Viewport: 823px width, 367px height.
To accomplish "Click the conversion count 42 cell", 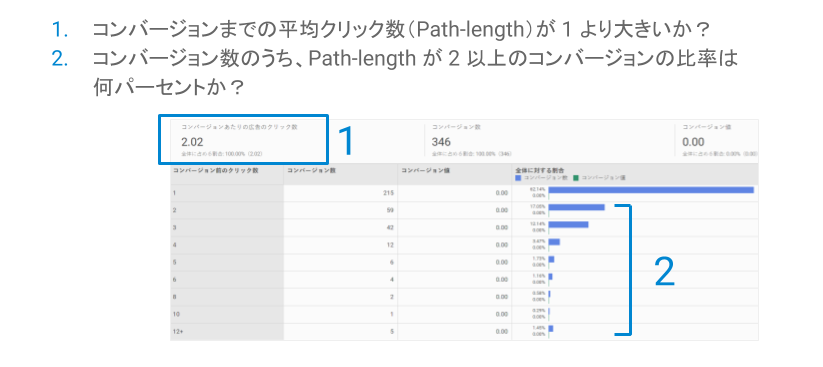I will 341,228.
